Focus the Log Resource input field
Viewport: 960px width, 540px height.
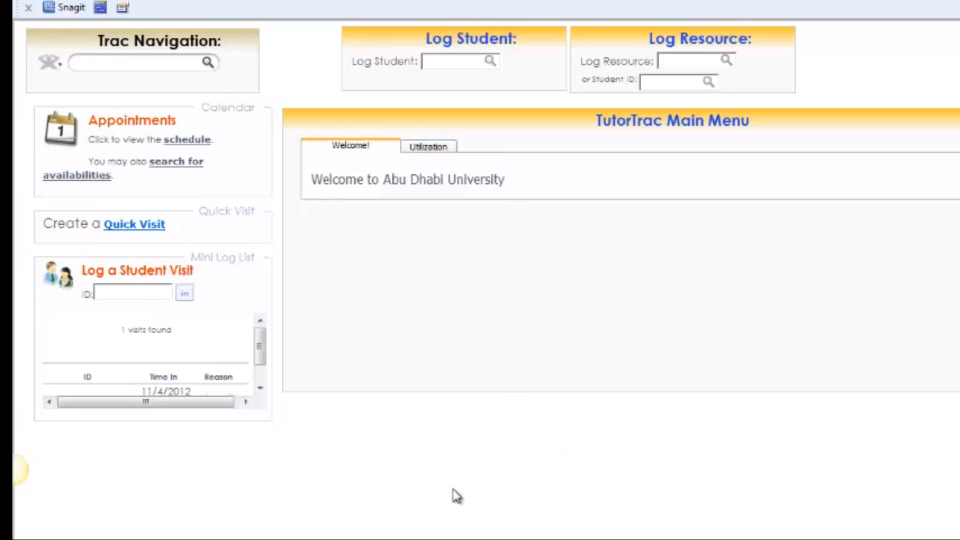click(689, 61)
